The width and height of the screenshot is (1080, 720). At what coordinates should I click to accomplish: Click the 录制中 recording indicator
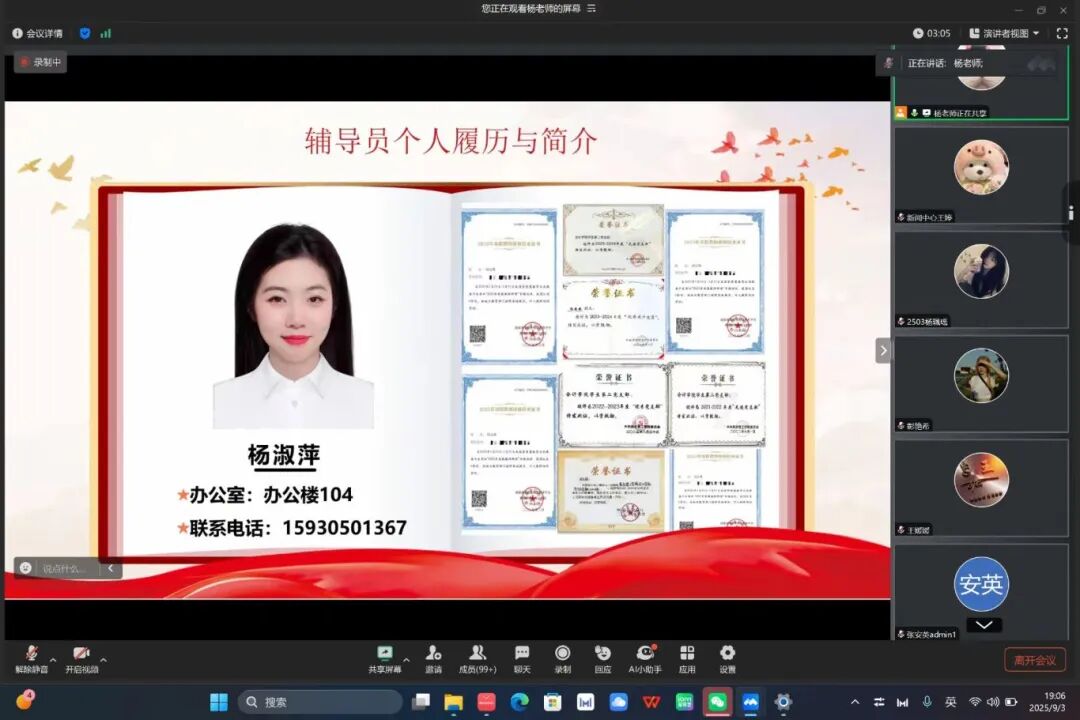coord(41,62)
